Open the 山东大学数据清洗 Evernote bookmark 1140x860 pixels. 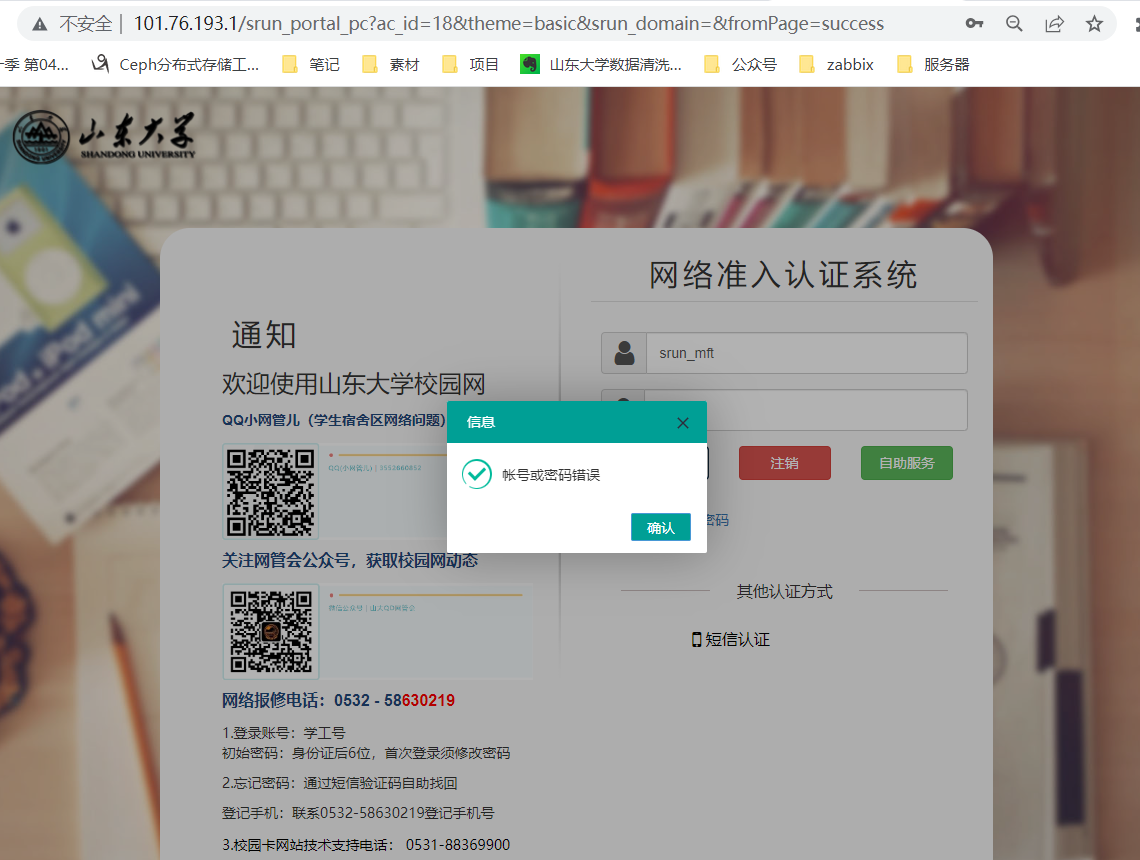point(601,65)
